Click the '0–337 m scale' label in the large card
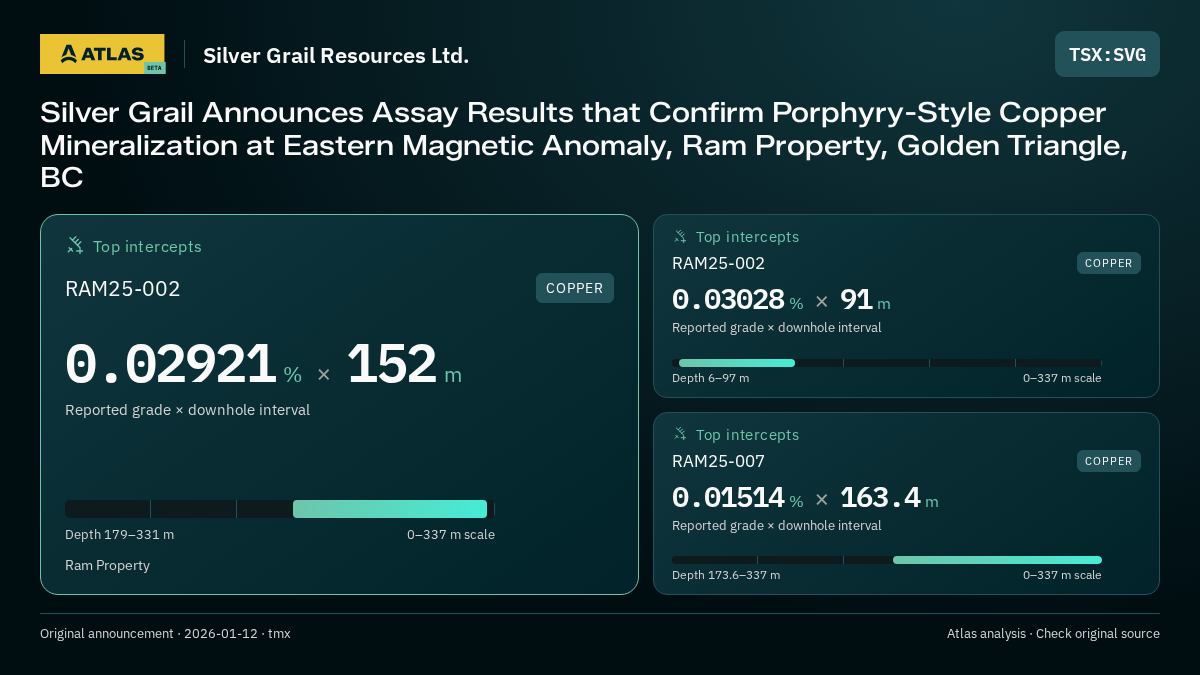 coord(451,534)
